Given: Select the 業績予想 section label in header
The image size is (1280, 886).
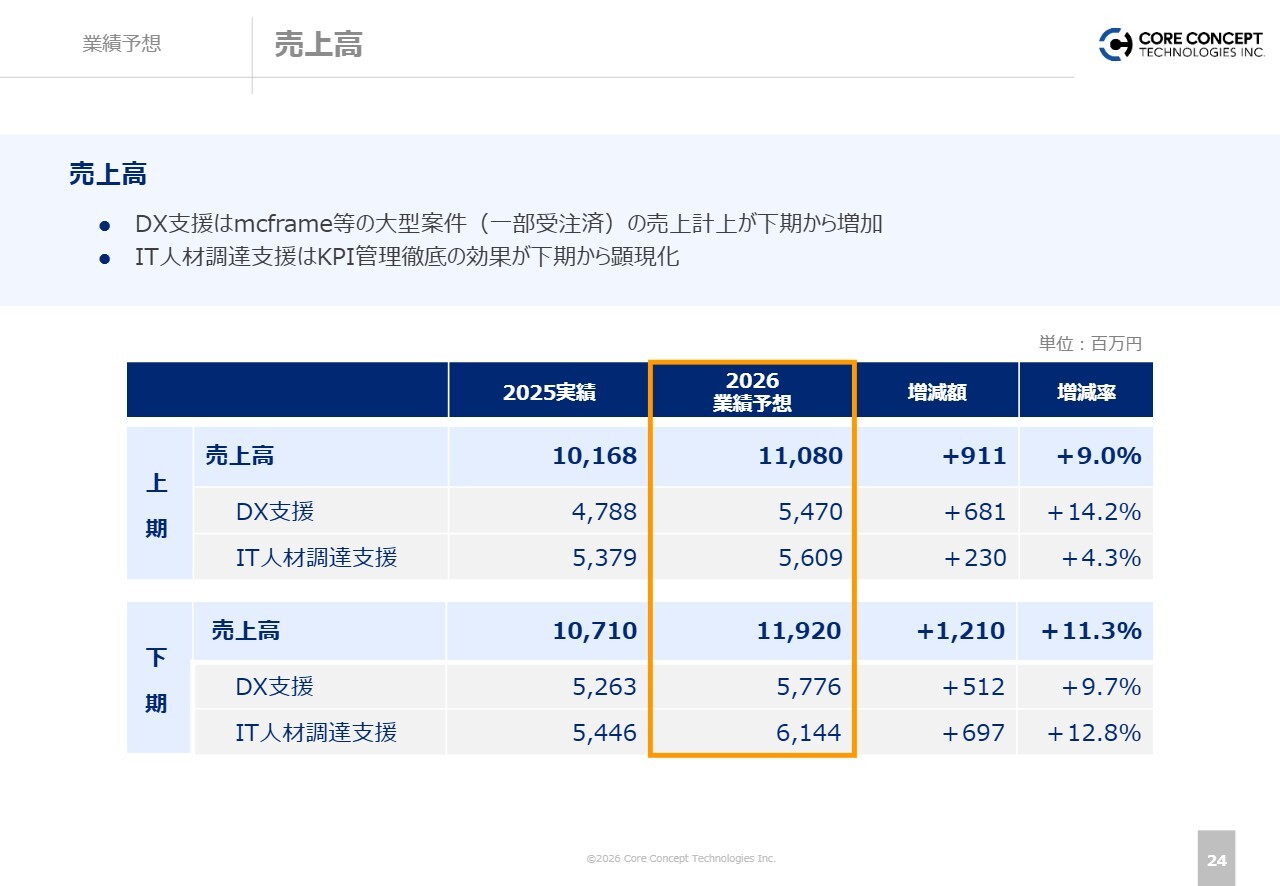Looking at the screenshot, I should tap(121, 44).
